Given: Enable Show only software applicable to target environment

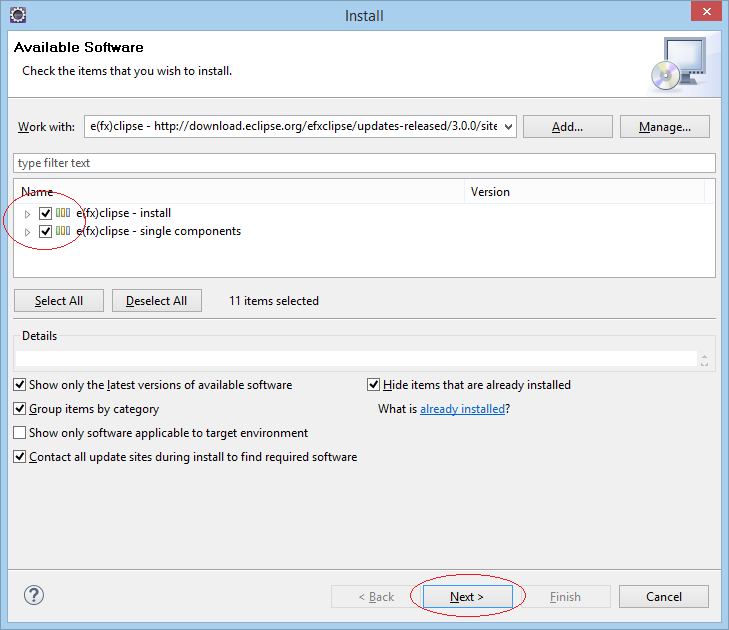Looking at the screenshot, I should click(x=20, y=433).
